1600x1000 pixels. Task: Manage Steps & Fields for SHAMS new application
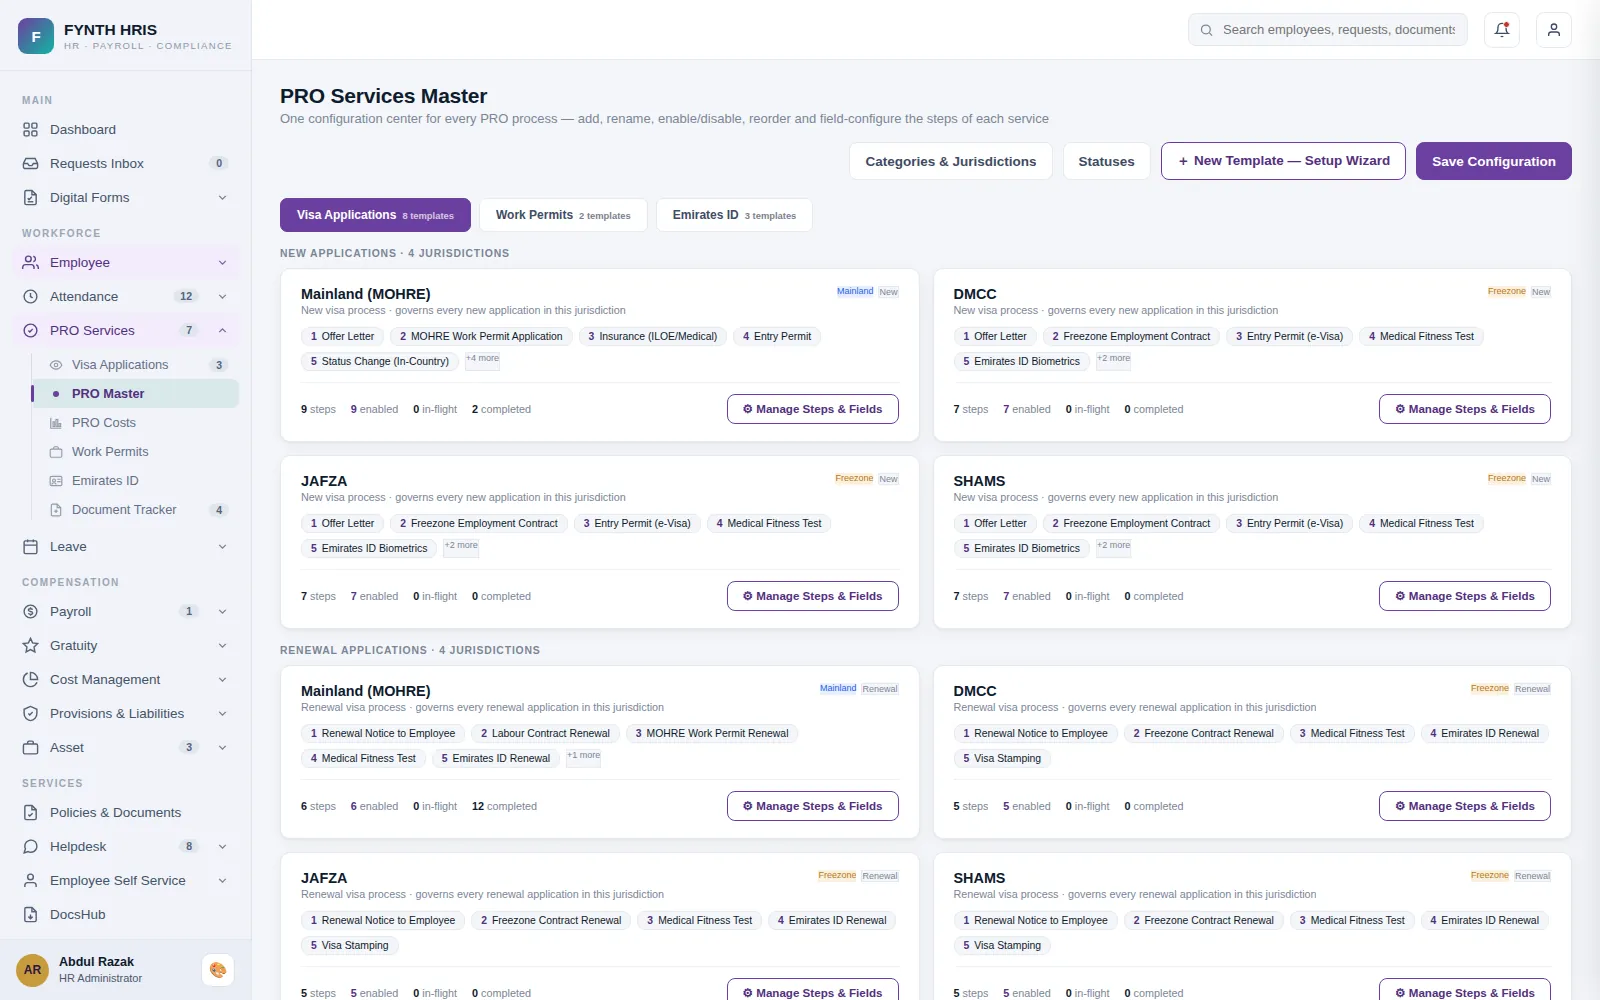click(1465, 596)
